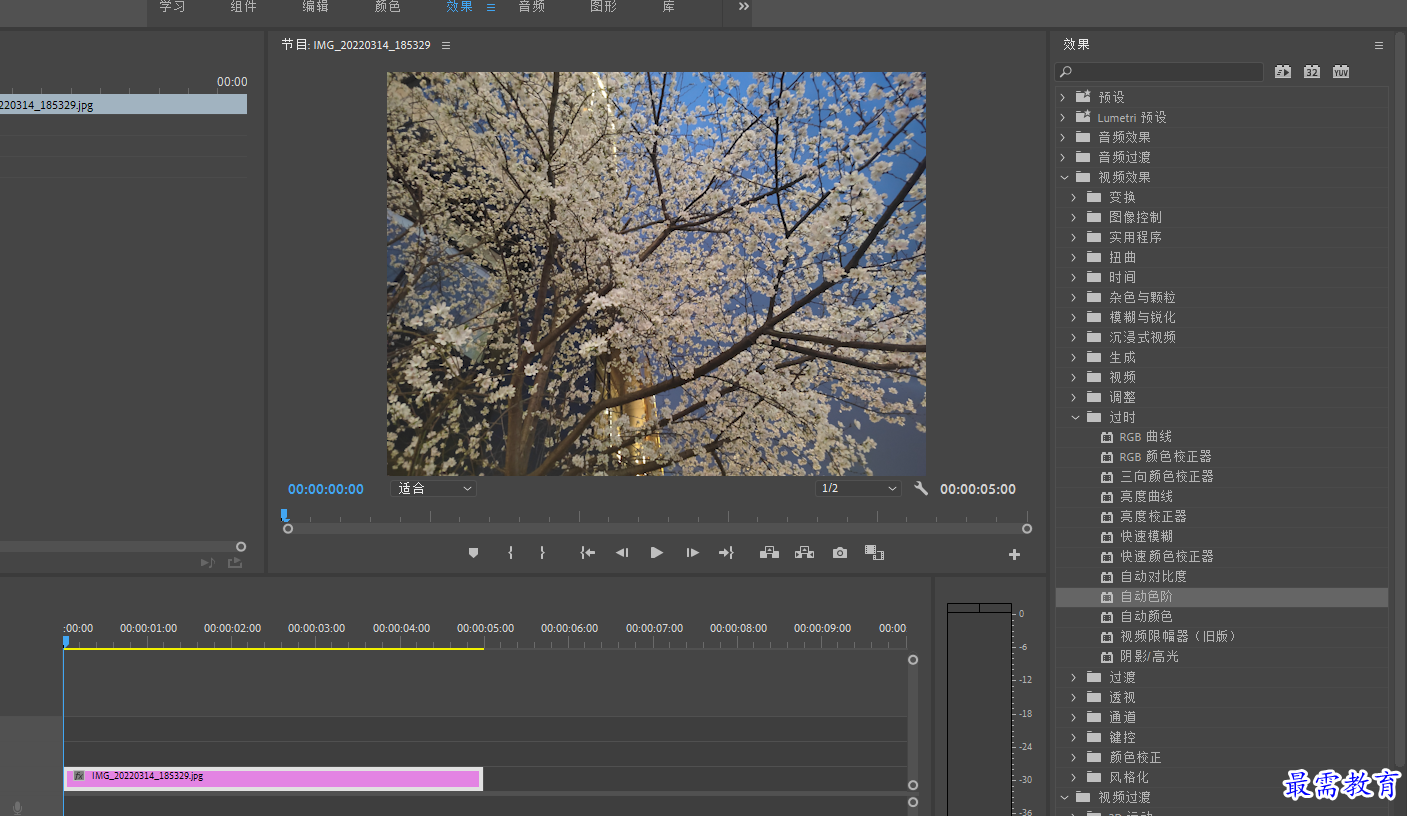This screenshot has height=816, width=1407.
Task: Click the blue playhead in program monitor
Action: coord(284,515)
